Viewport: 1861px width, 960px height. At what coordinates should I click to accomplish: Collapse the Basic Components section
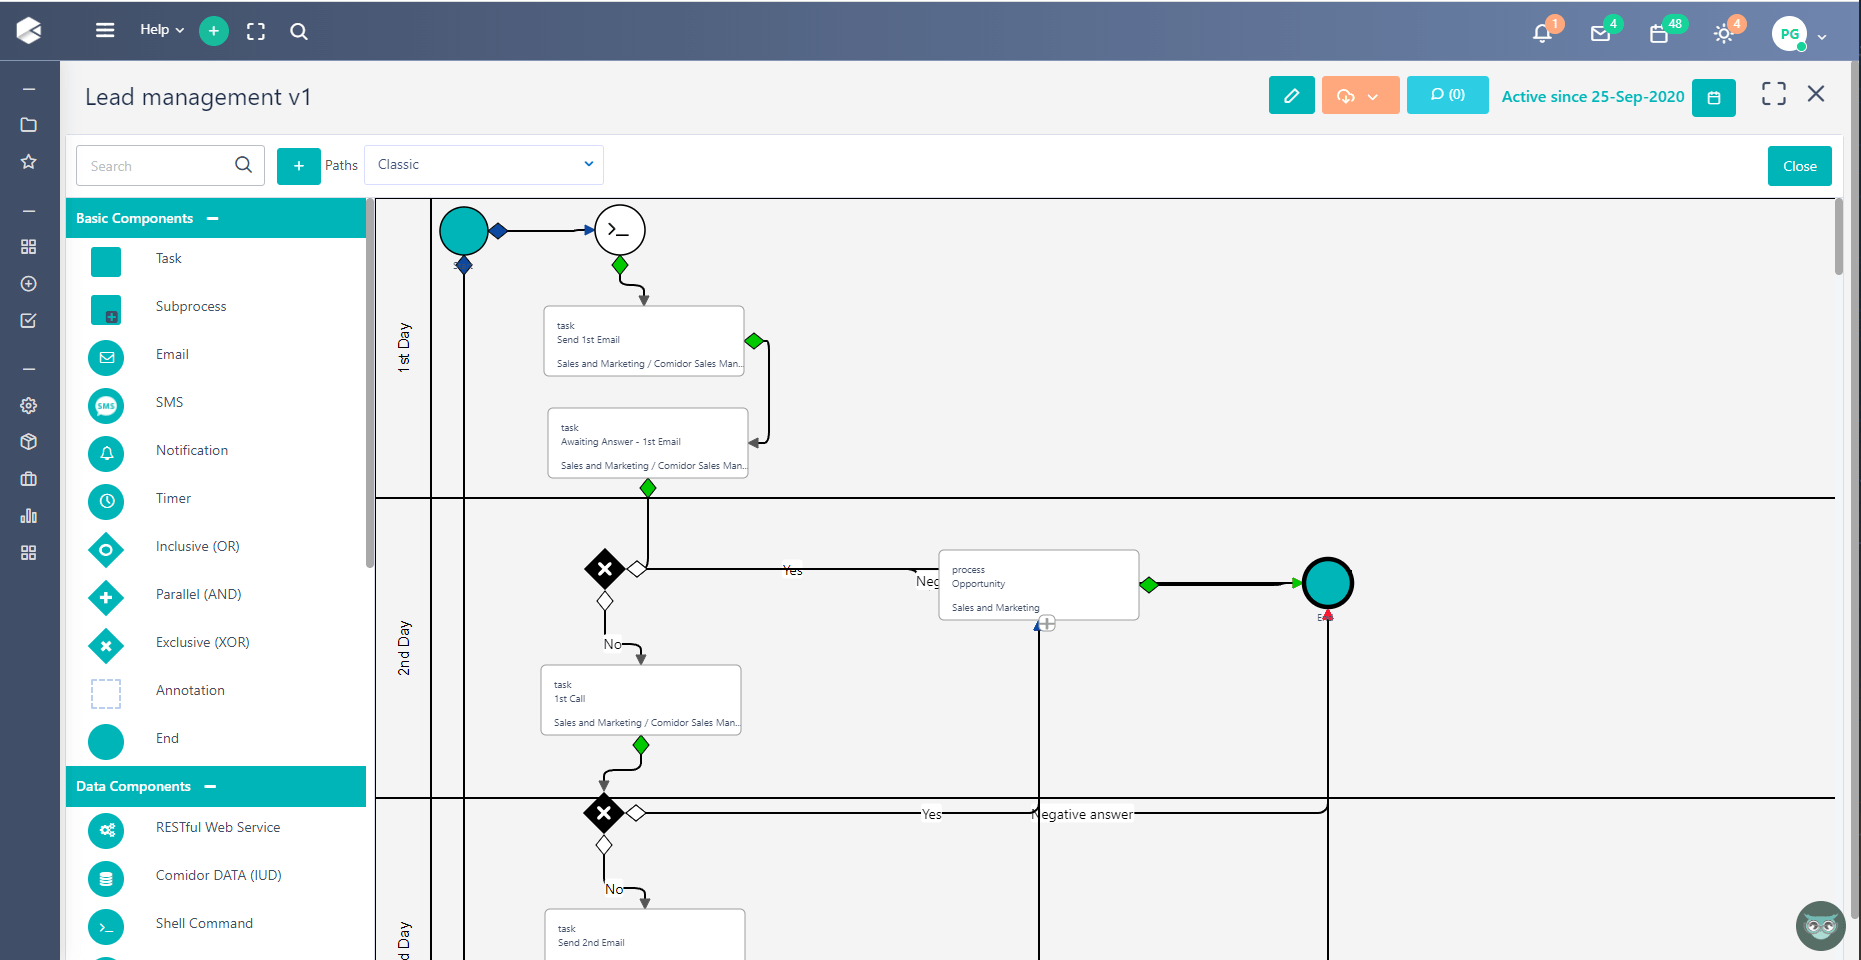212,218
